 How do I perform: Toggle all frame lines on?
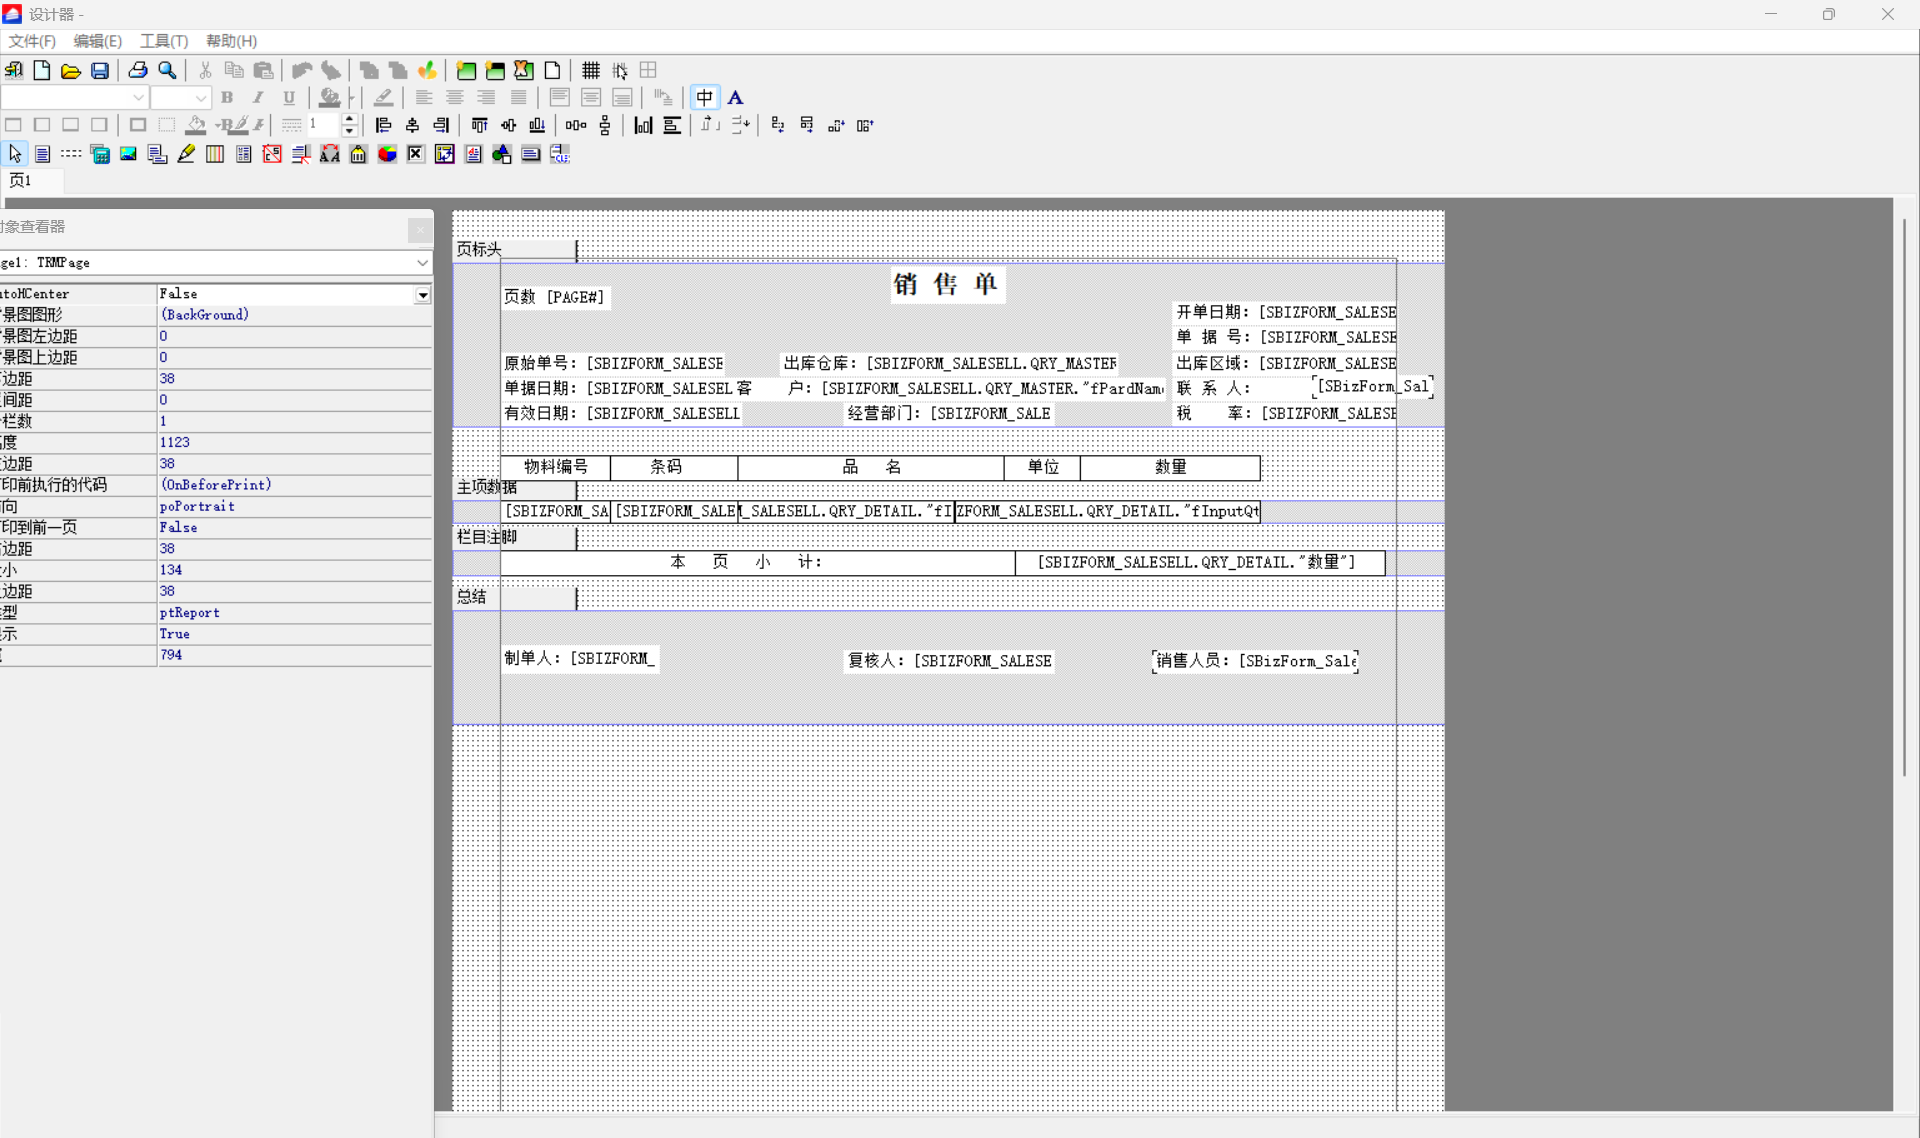(138, 125)
